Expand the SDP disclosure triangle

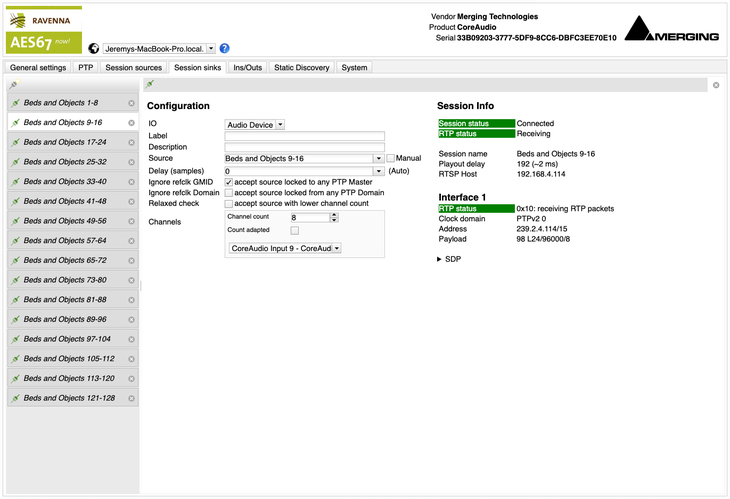(441, 259)
